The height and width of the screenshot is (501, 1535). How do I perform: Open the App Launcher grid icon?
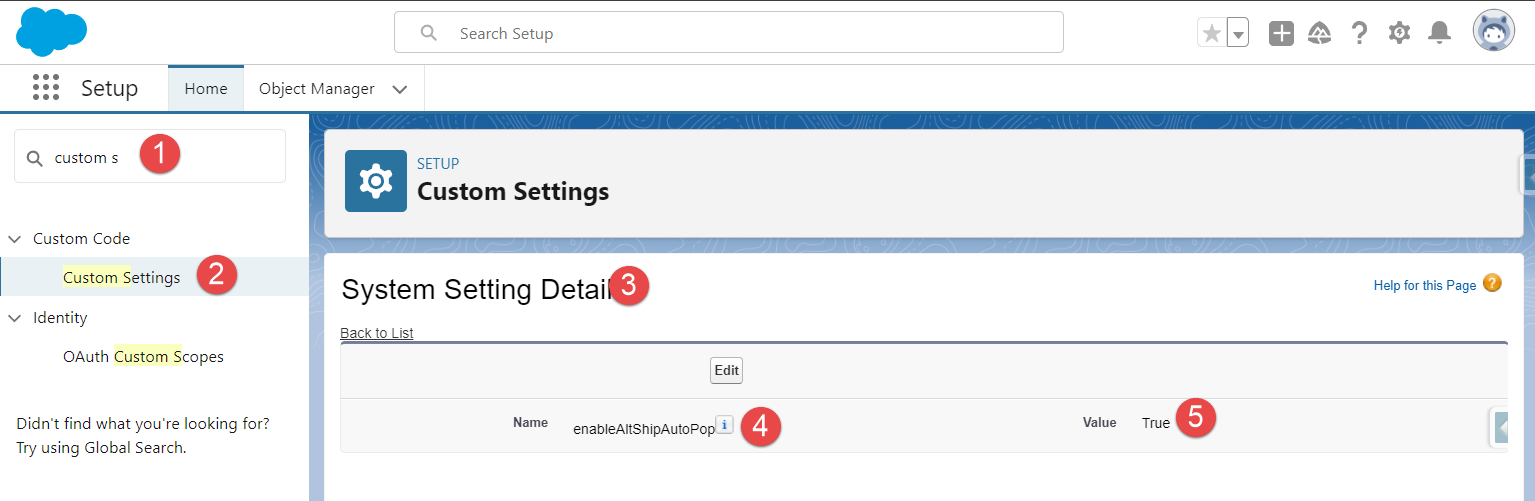tap(46, 88)
